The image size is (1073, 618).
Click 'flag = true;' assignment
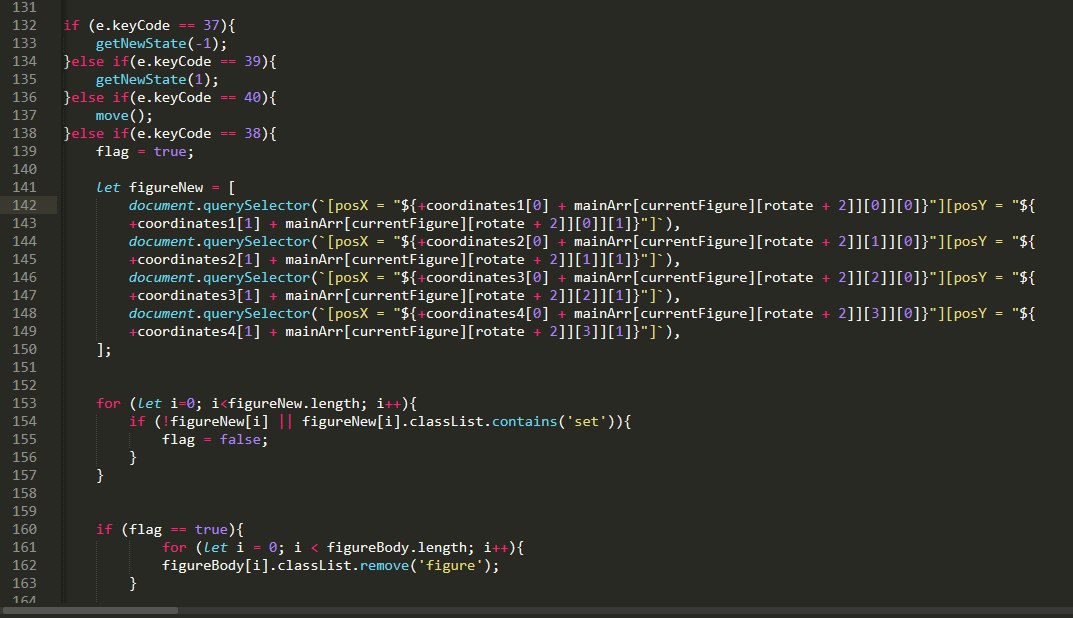tap(144, 151)
